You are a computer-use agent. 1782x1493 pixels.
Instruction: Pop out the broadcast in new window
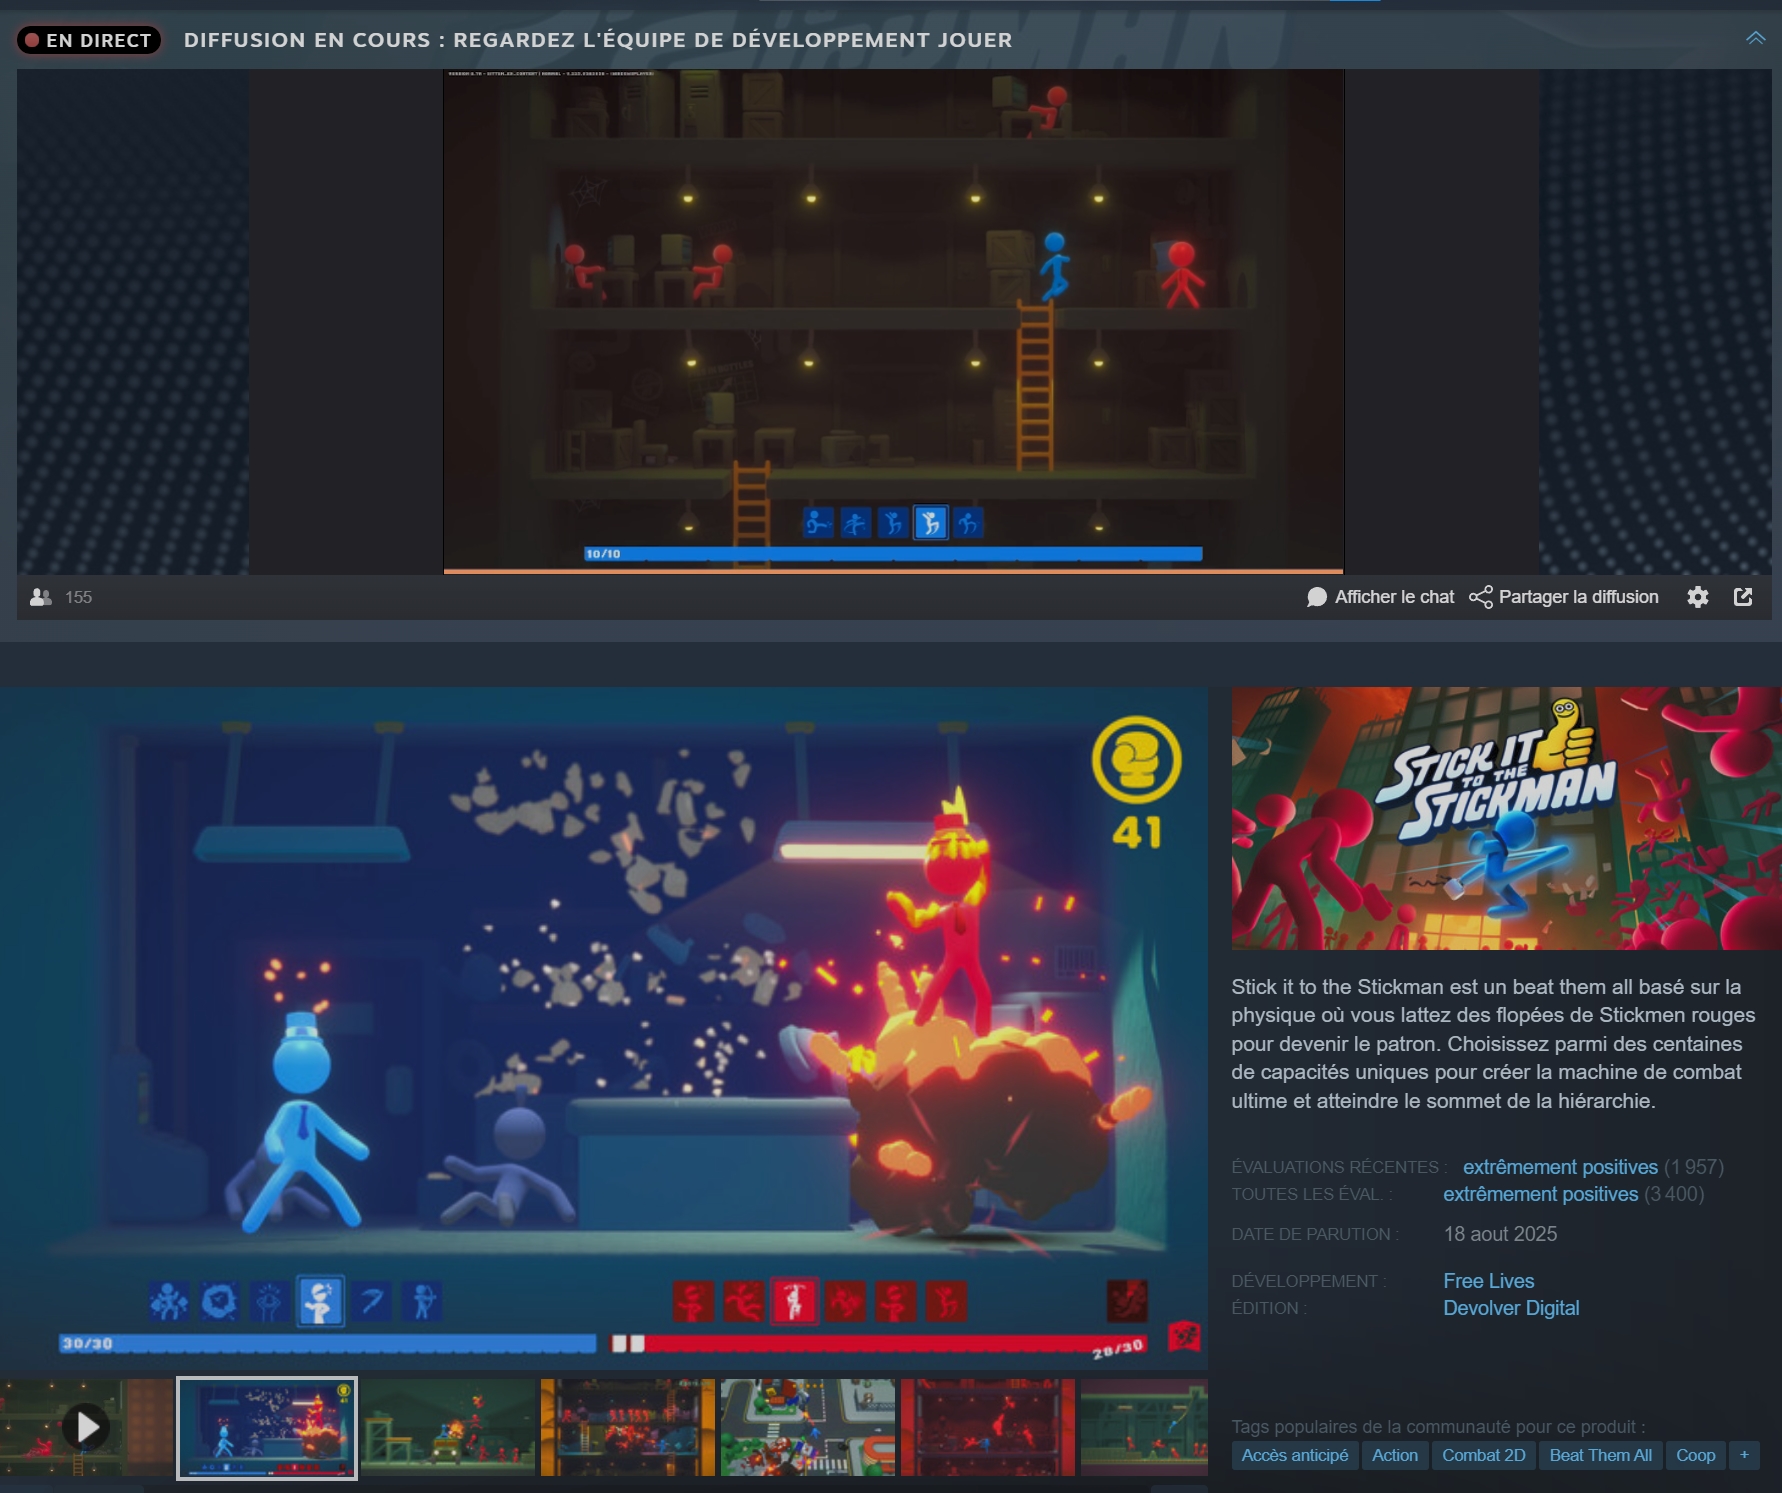click(1743, 597)
